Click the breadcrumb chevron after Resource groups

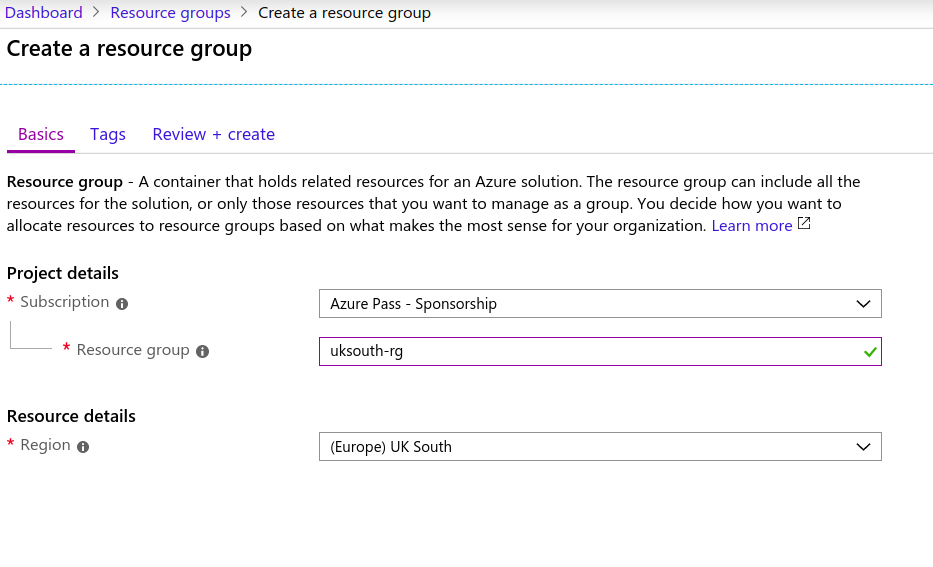pos(244,12)
